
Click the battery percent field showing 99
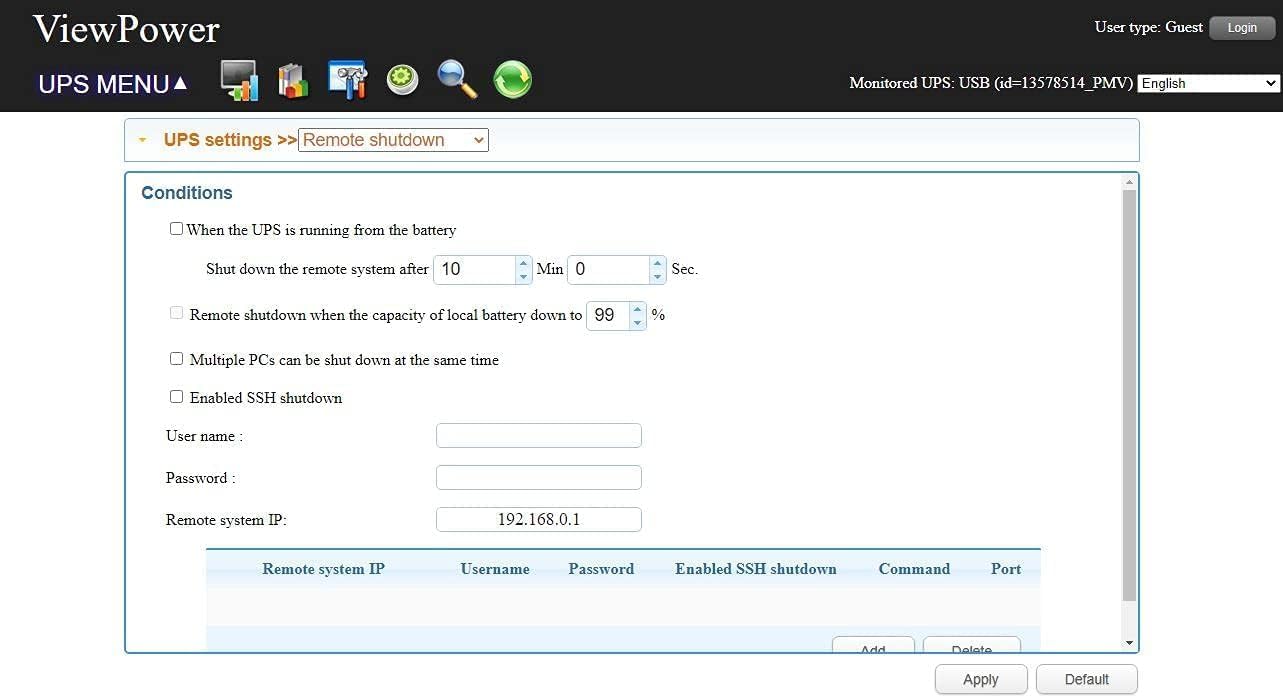607,315
